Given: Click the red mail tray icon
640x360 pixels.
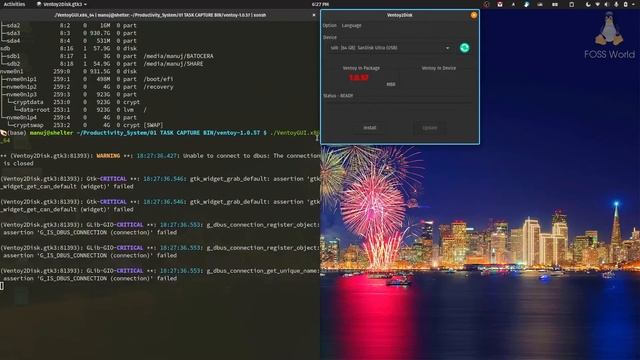Looking at the screenshot, I should [500, 4].
